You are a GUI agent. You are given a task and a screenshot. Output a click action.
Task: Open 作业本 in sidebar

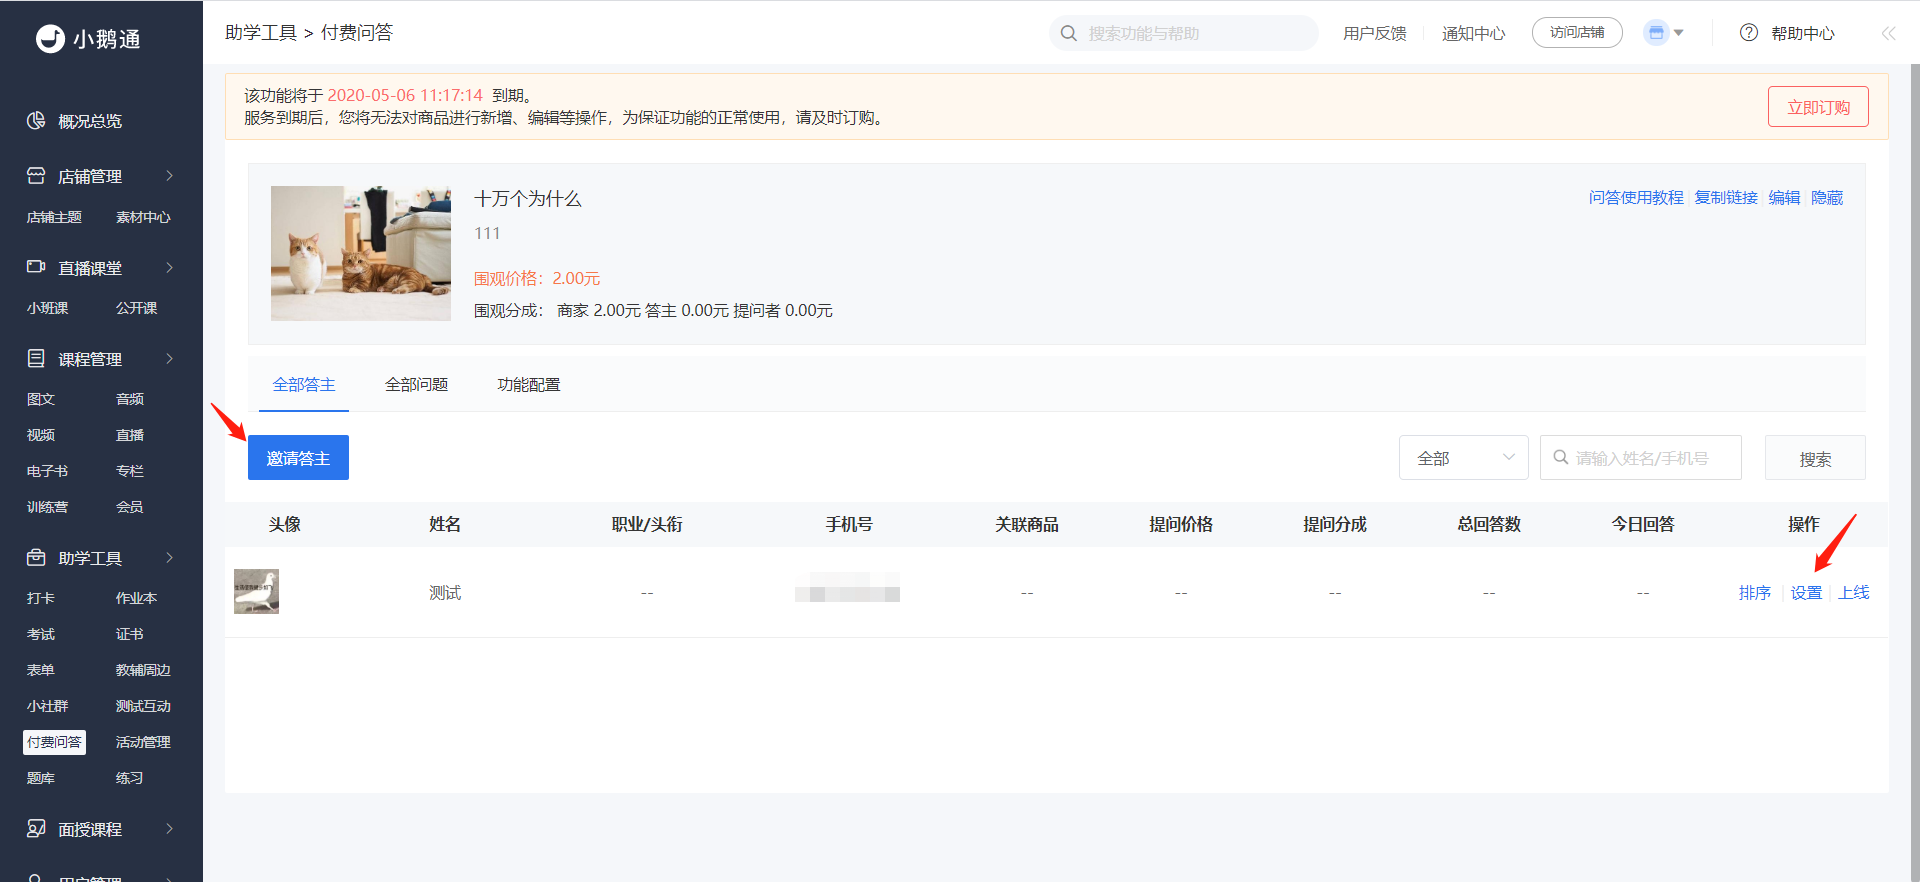(x=136, y=598)
